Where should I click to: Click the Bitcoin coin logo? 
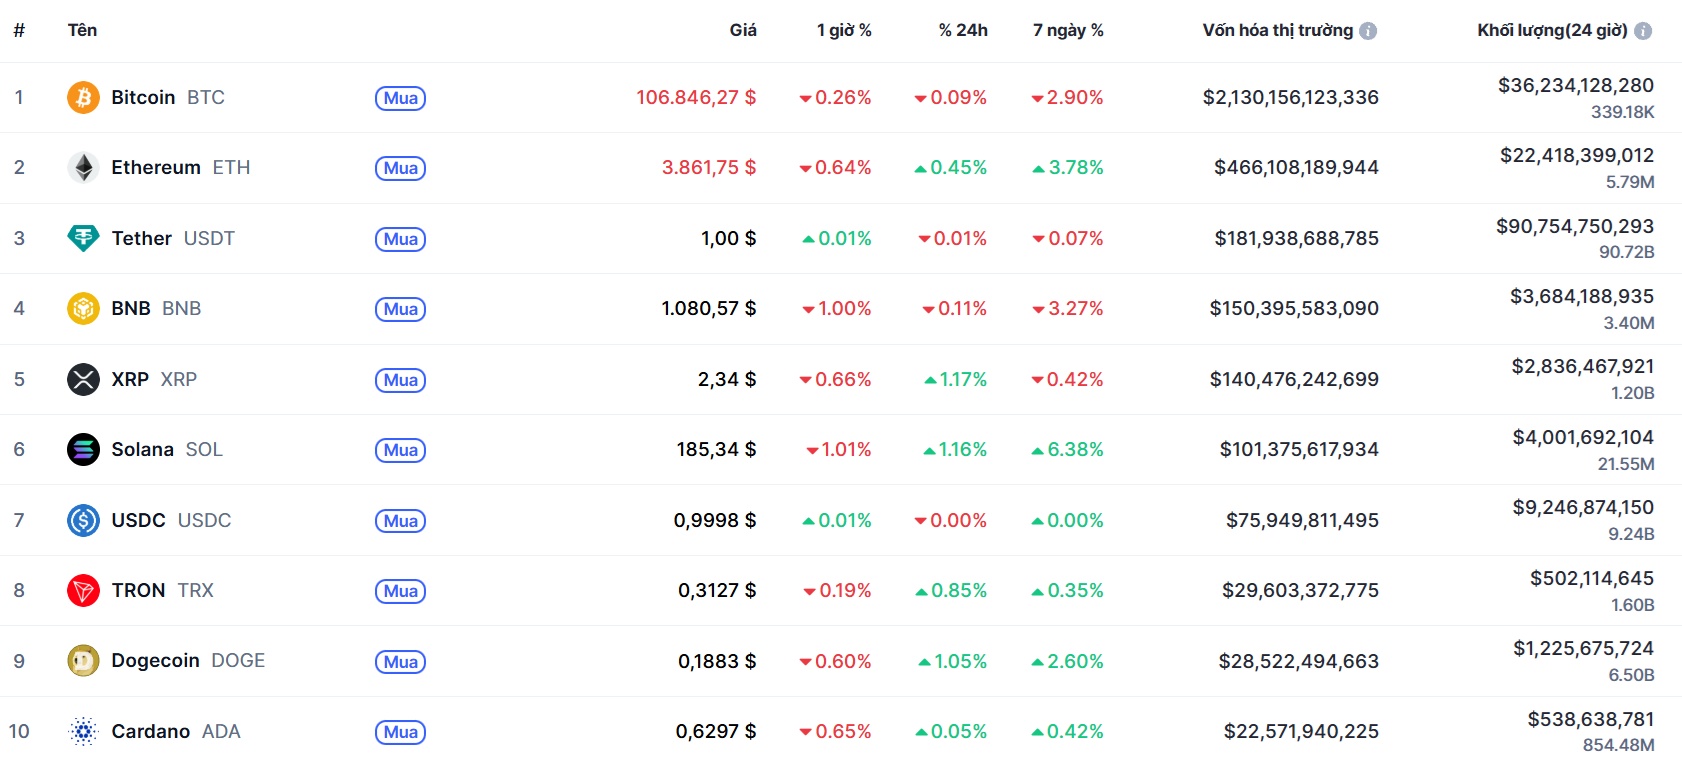pyautogui.click(x=83, y=97)
